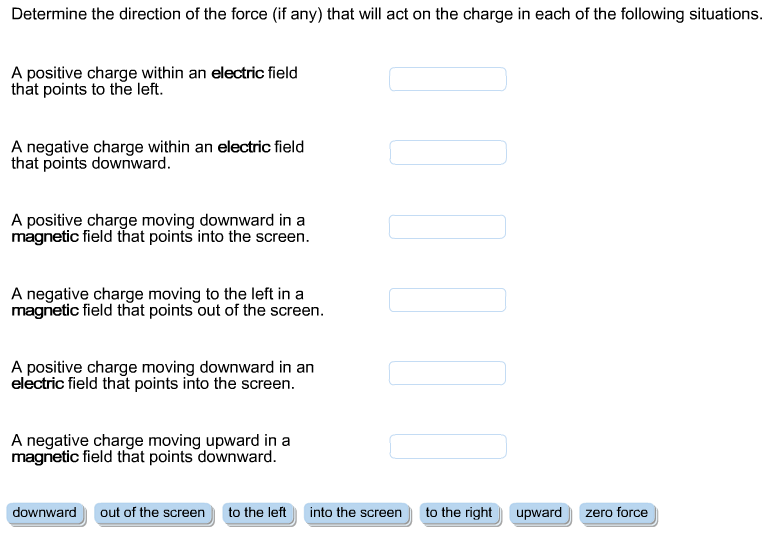Click answer box for electric field into the screen
Screen dimensions: 779x539
[447, 373]
